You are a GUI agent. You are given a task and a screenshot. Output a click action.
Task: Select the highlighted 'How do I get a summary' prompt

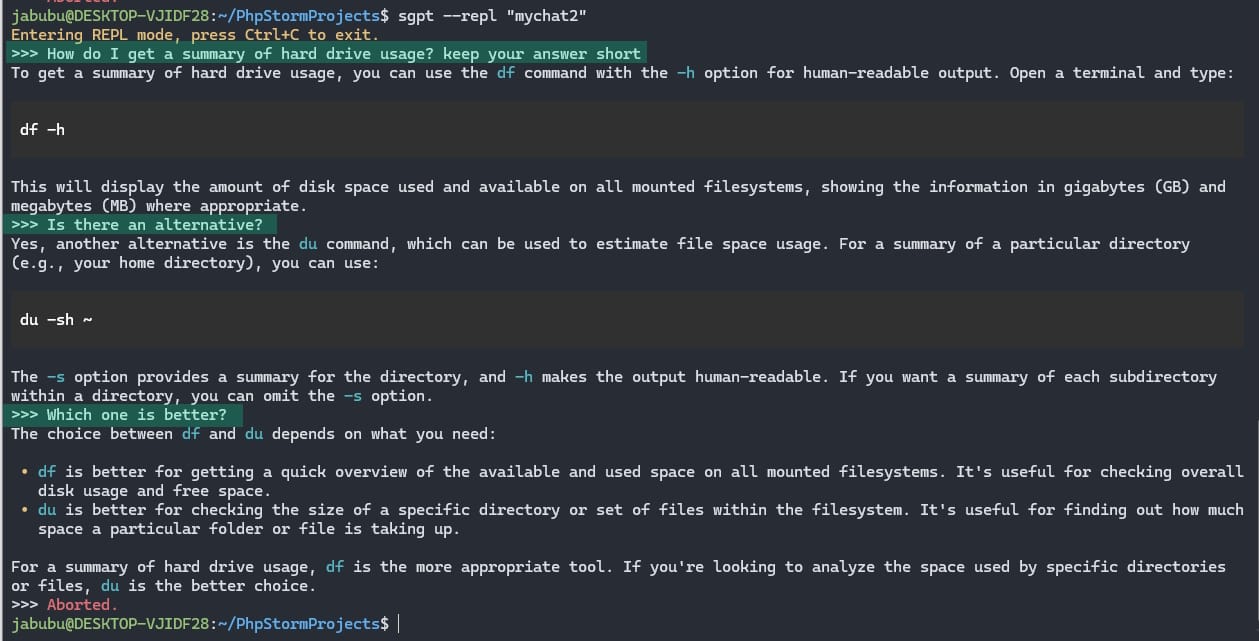tap(326, 54)
